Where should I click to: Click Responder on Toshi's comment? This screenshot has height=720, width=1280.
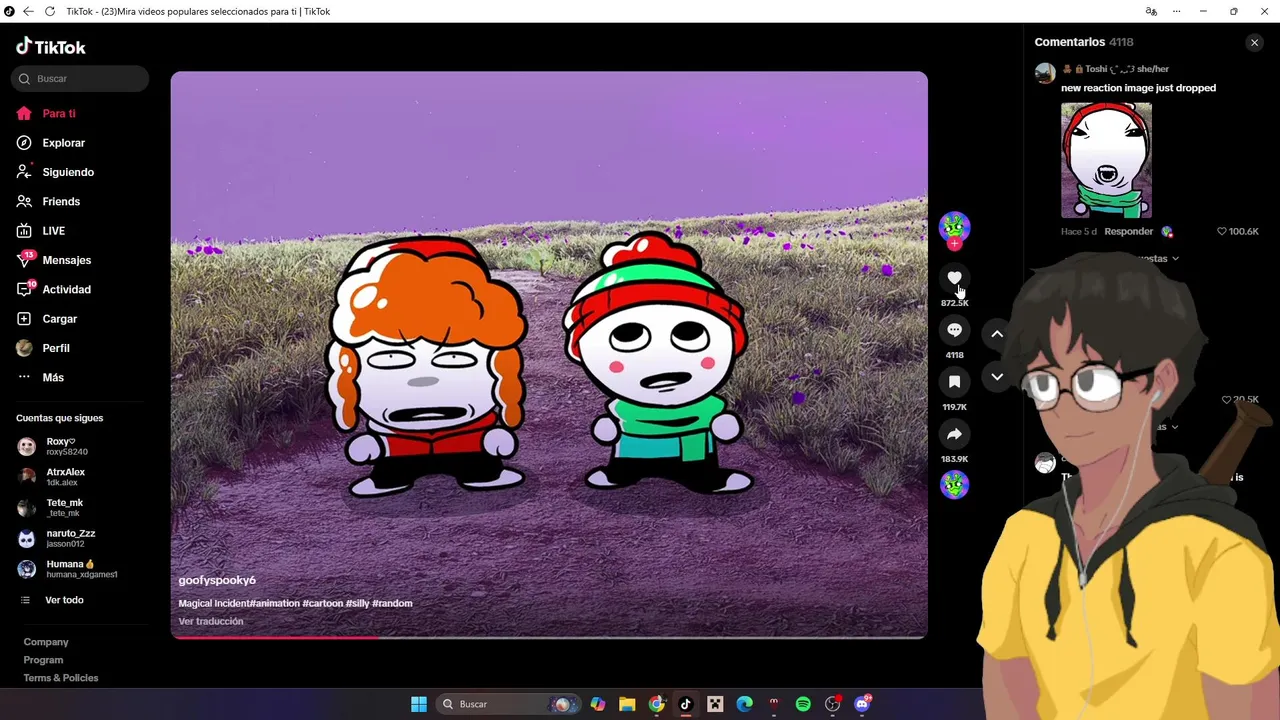[x=1129, y=231]
